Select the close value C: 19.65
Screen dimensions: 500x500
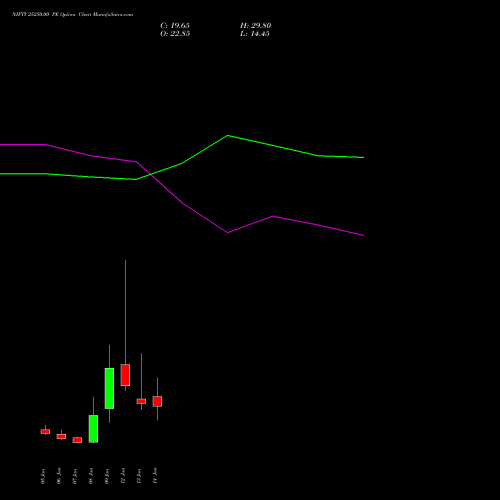click(175, 26)
